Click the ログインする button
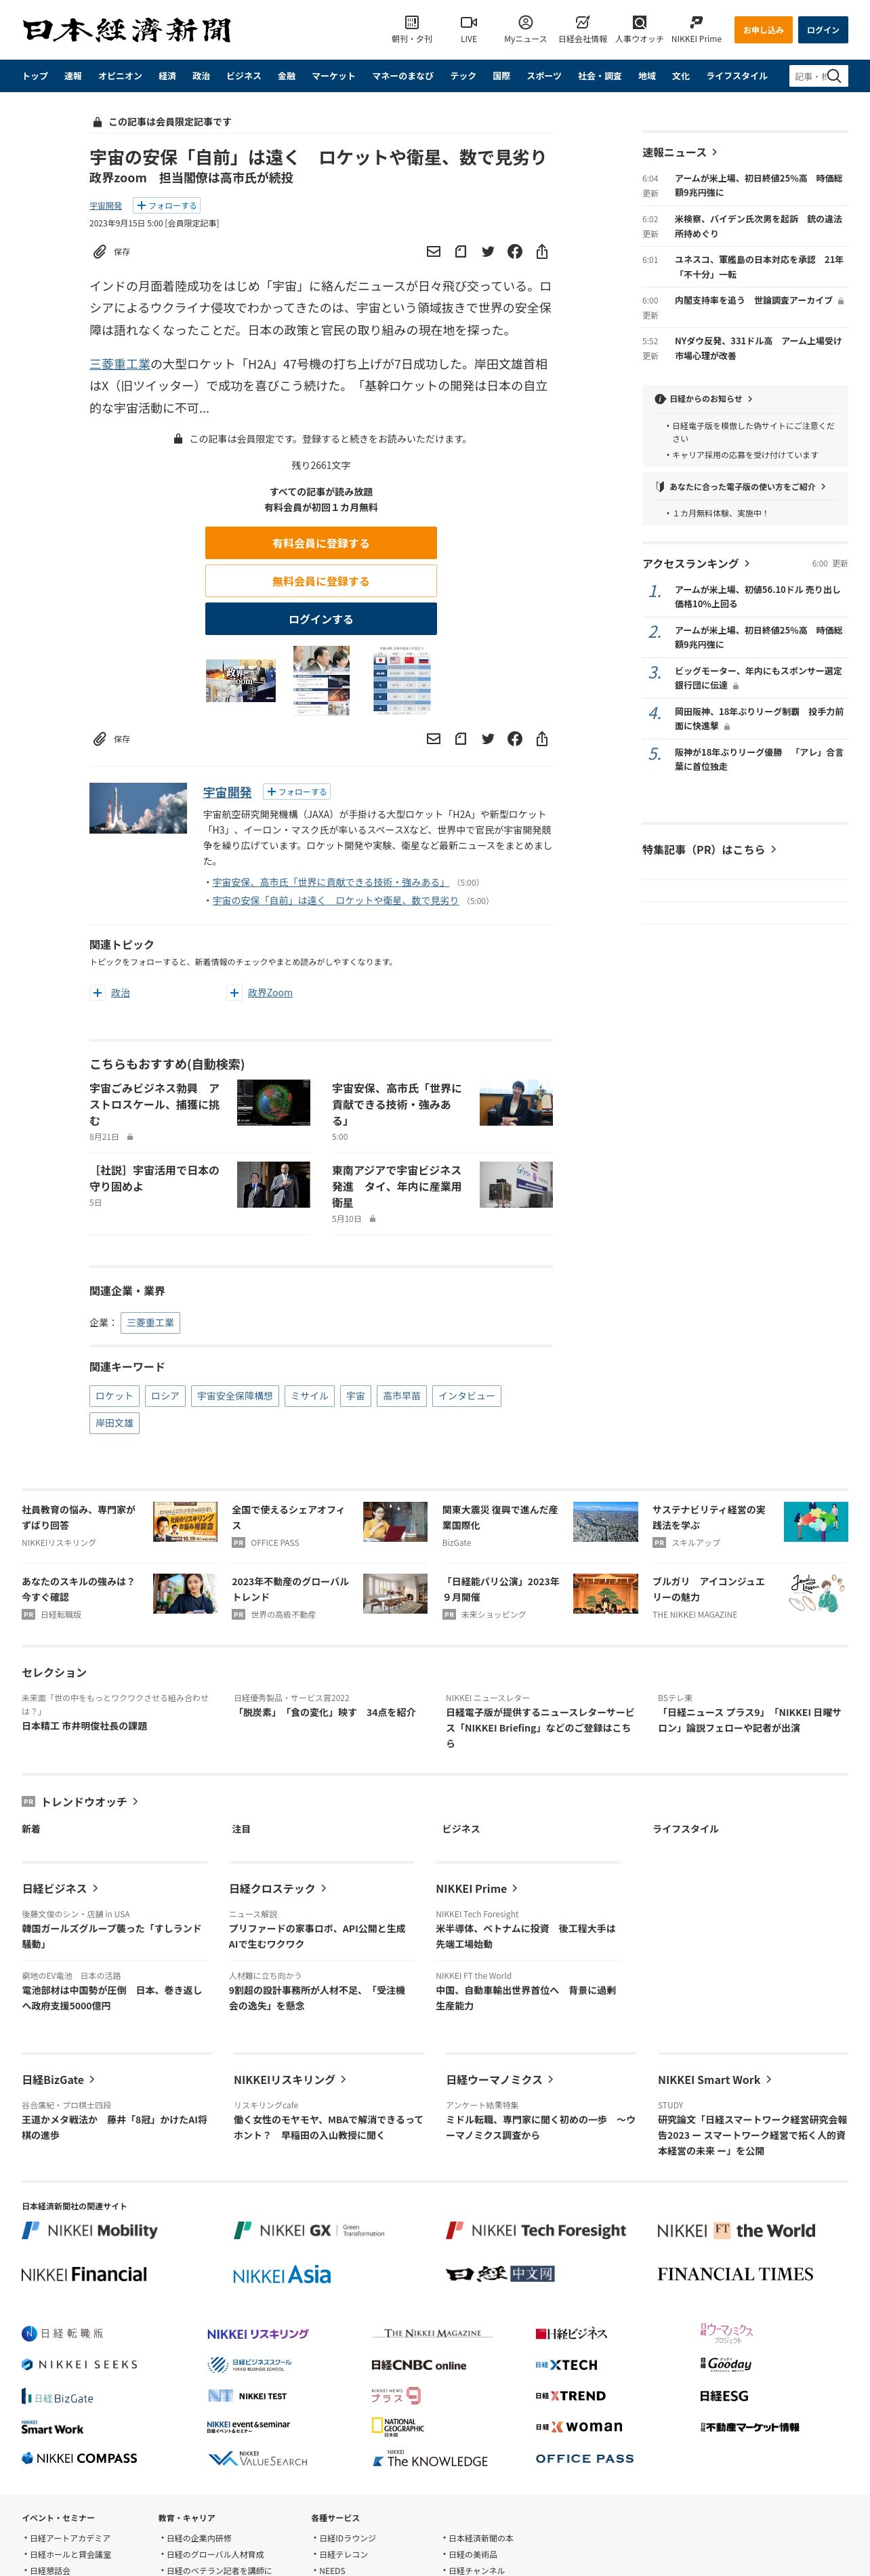Screen dimensions: 870x2576 321,619
